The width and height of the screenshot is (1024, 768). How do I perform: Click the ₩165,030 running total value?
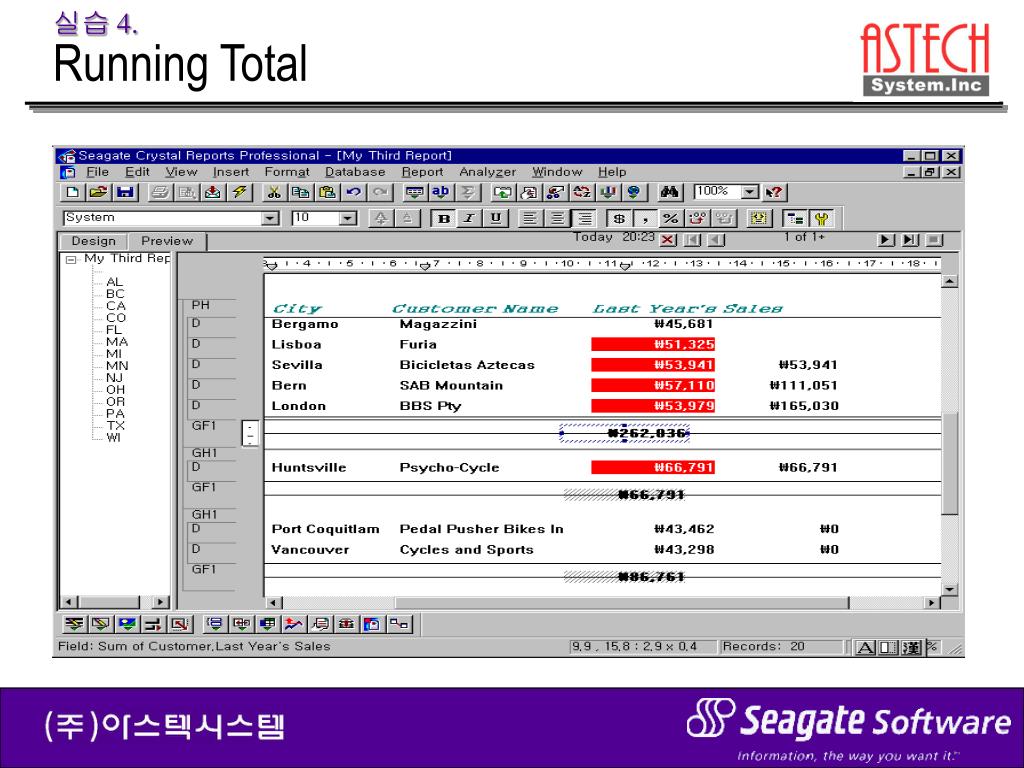coord(804,406)
